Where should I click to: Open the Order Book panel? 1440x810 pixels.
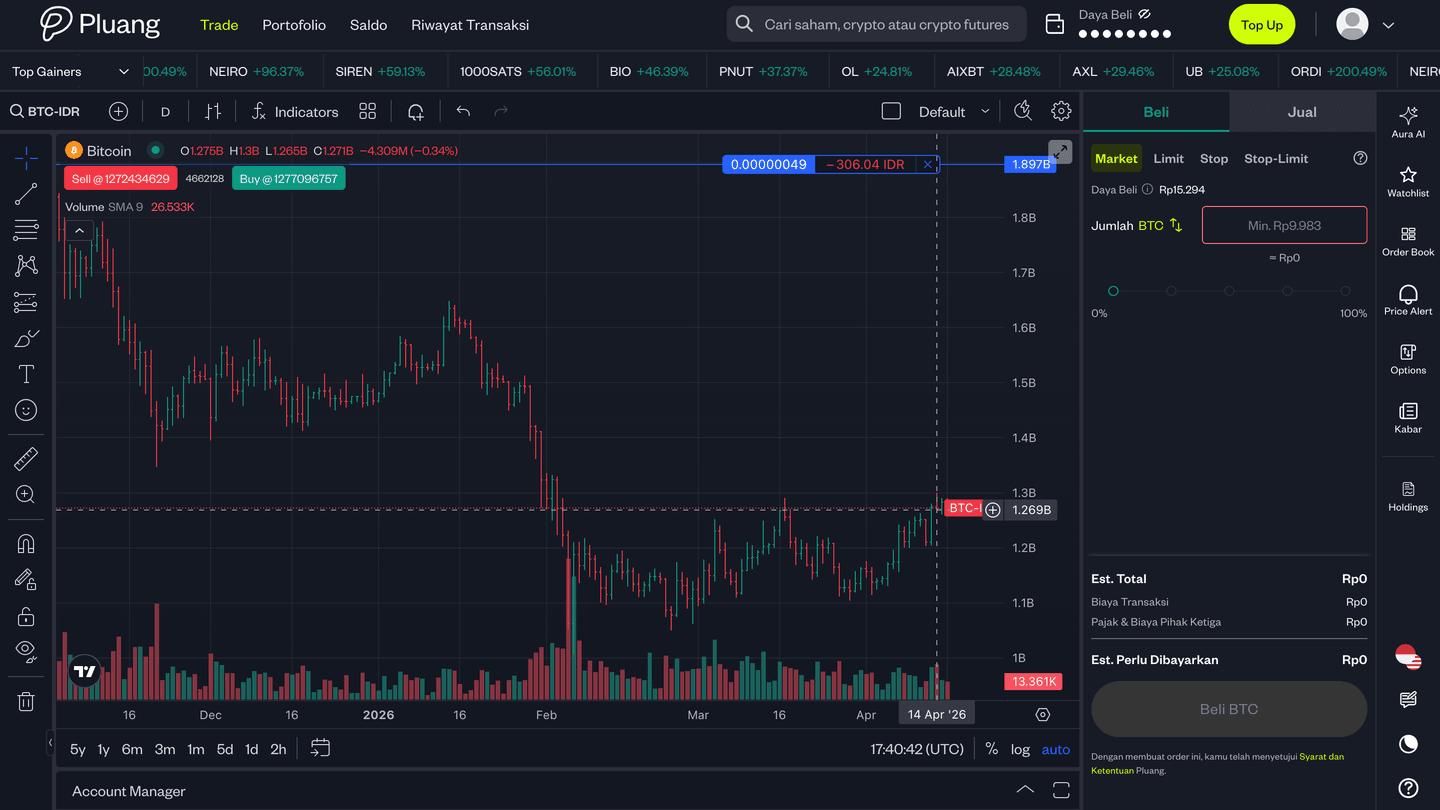coord(1408,241)
